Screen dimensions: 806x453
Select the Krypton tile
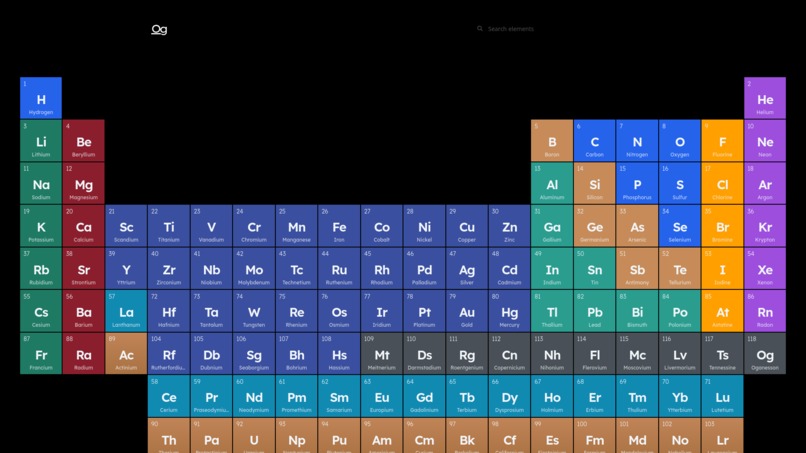765,226
